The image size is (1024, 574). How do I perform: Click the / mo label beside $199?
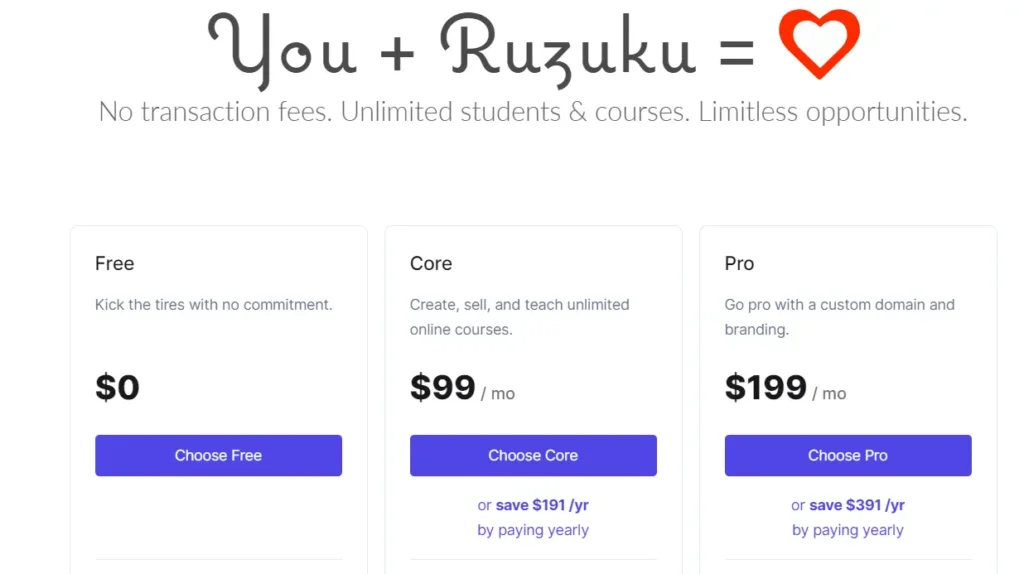pos(829,394)
